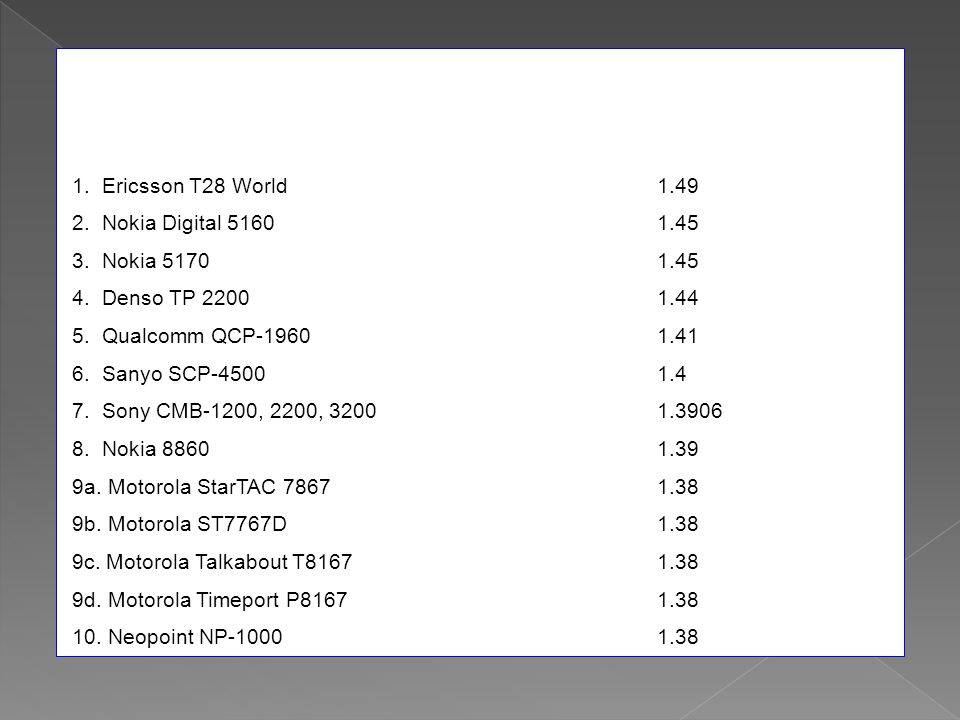Click the 'Motorola ST7767D' entry
Viewport: 960px width, 720px height.
pos(197,525)
